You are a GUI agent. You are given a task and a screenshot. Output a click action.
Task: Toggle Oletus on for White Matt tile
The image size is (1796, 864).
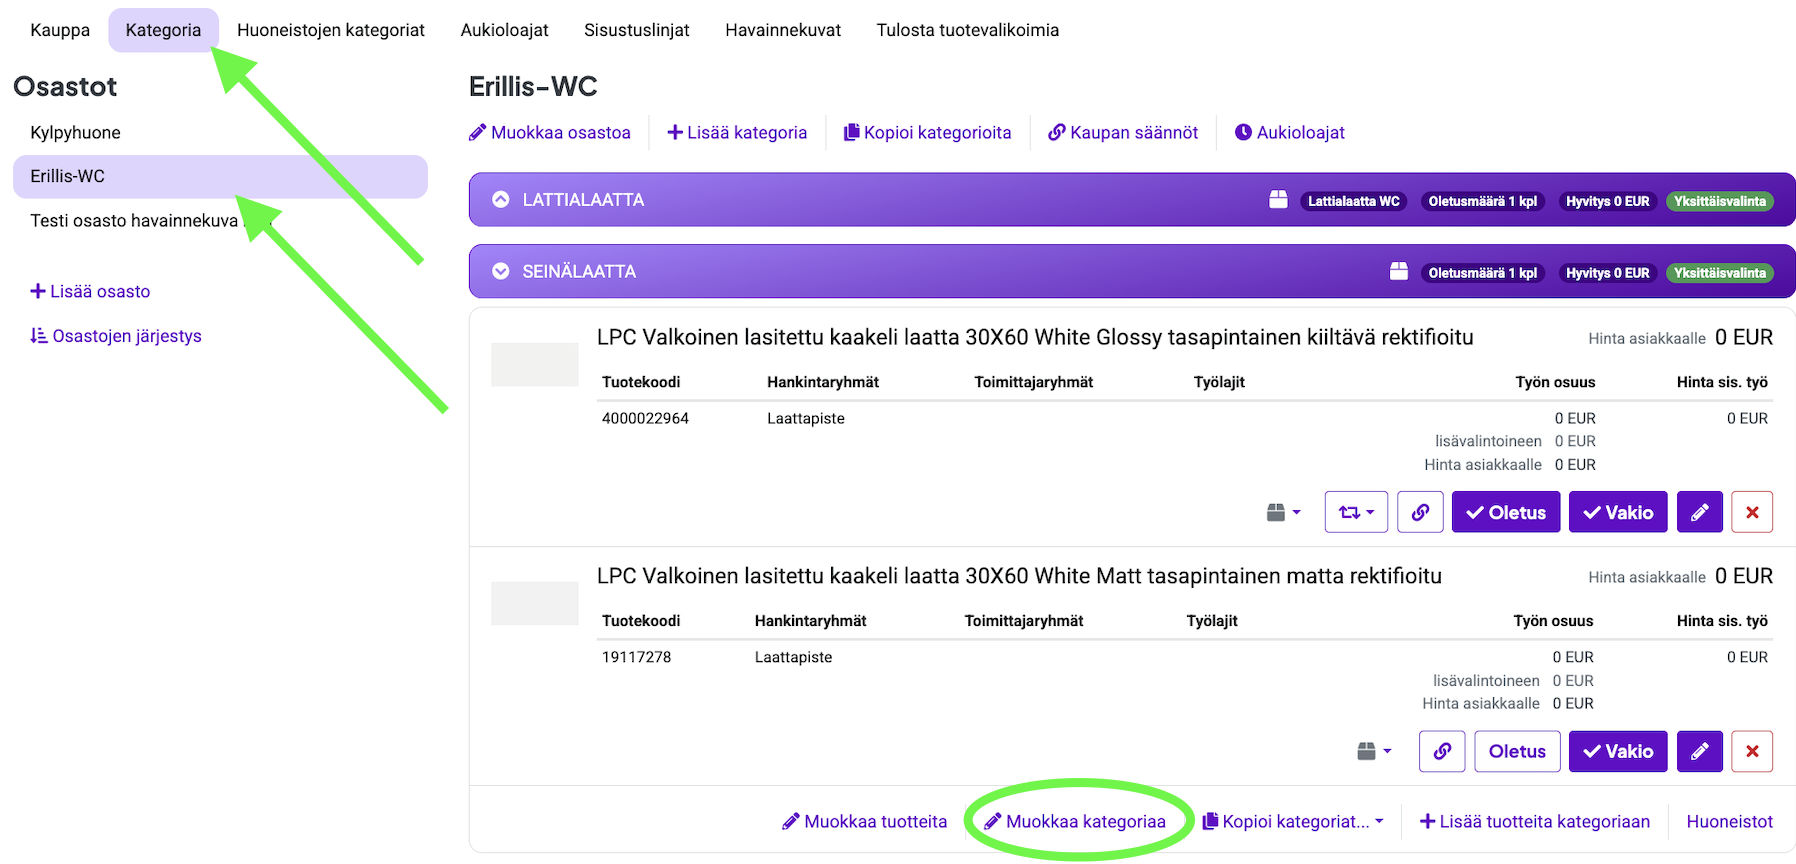click(1516, 751)
